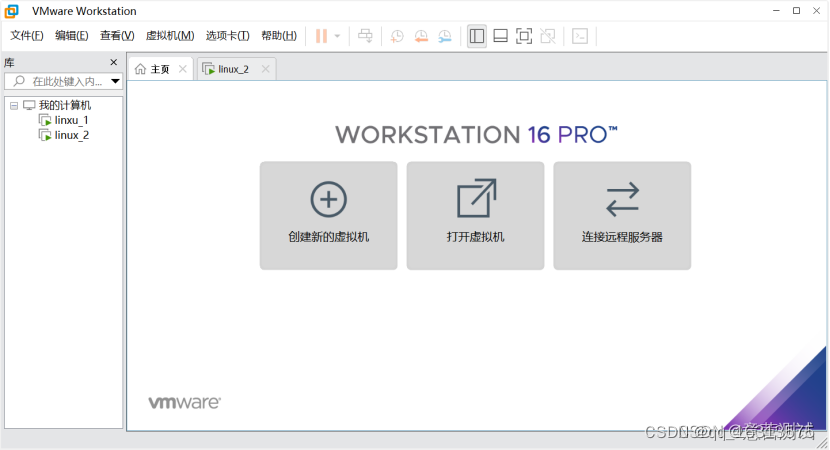The width and height of the screenshot is (830, 450).
Task: Collapse the 我的计算机 tree node
Action: click(14, 106)
